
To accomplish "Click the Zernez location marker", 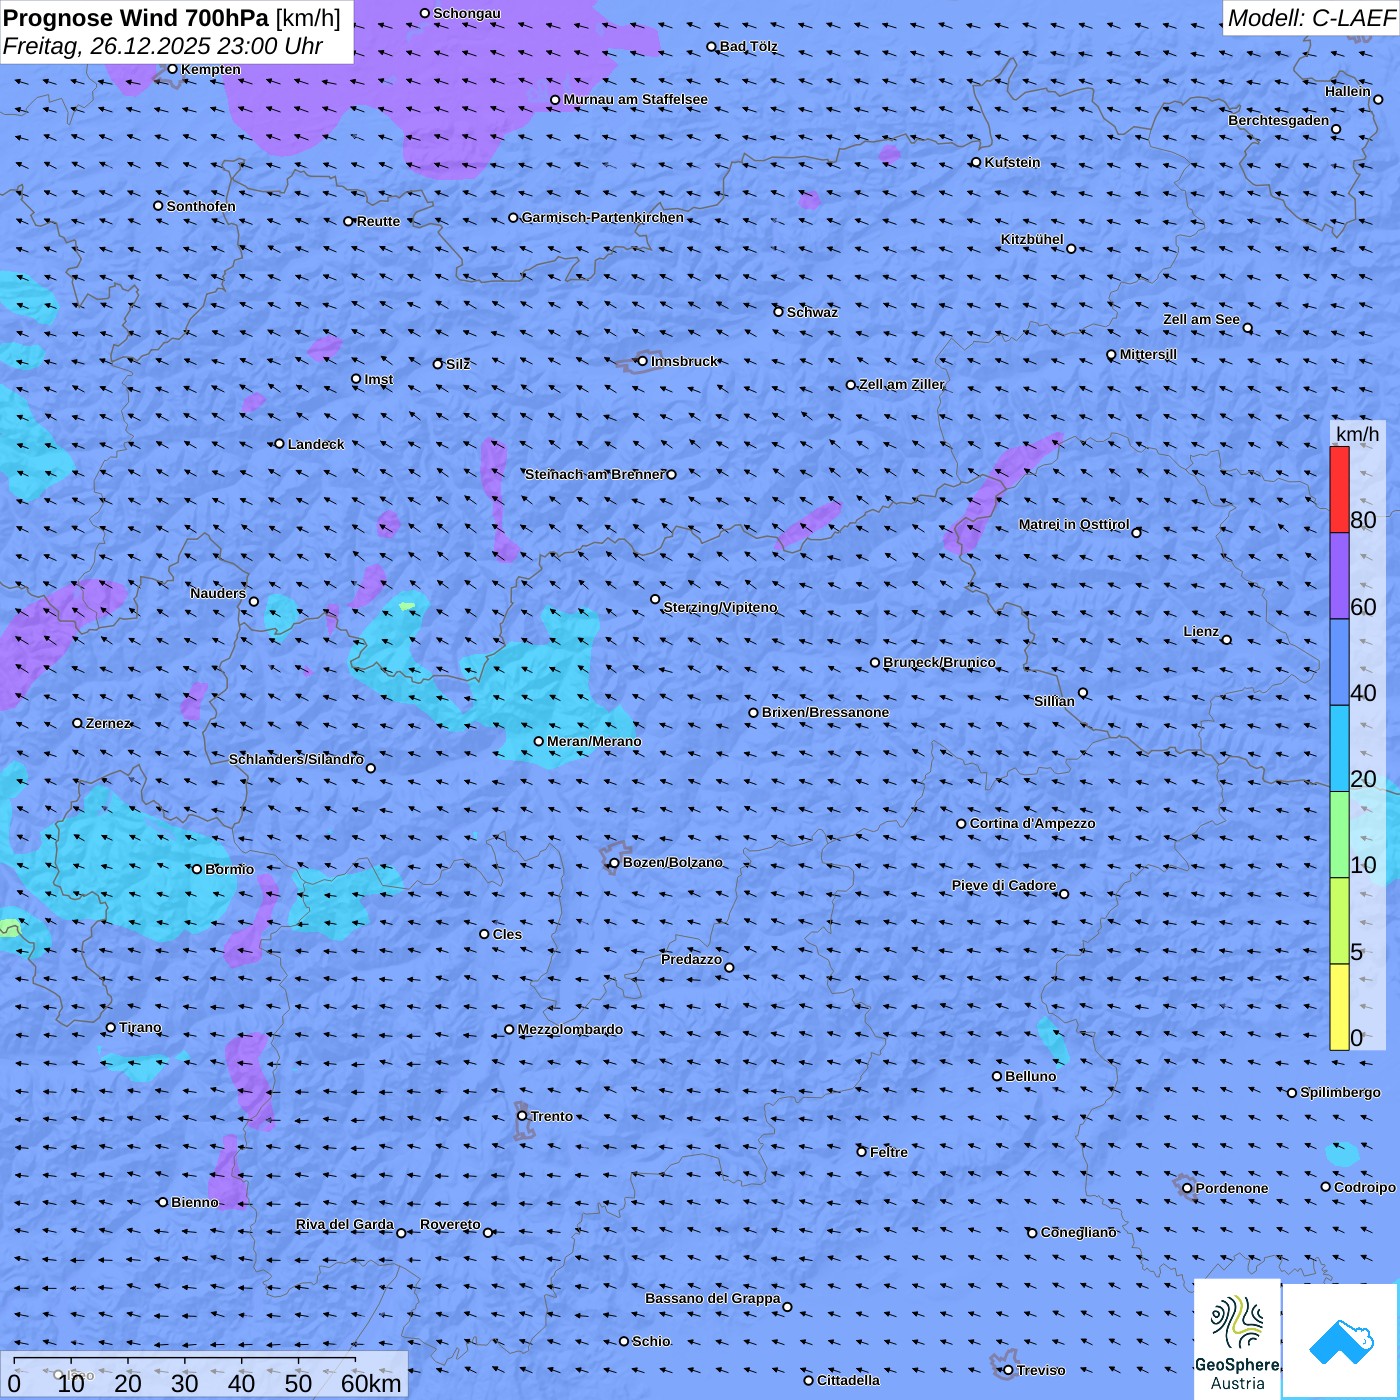I will (x=77, y=723).
